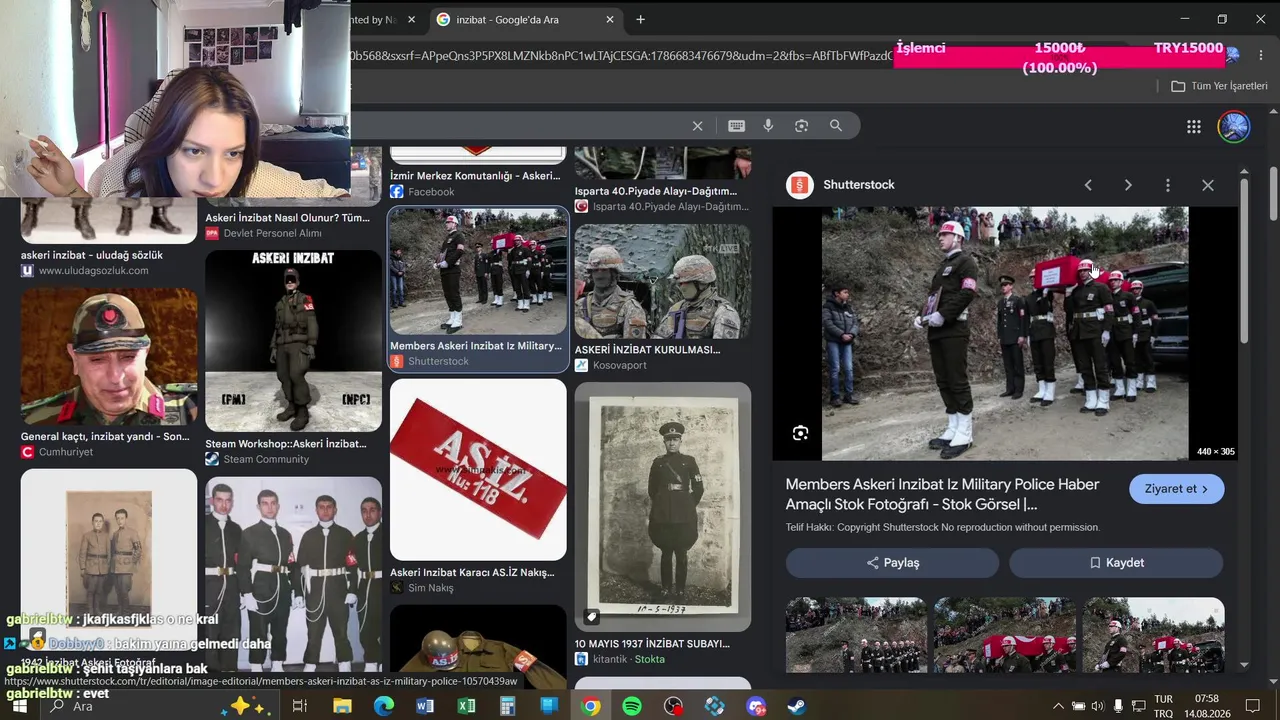Share the image with 'Paylaş' button
Screen dimensions: 1280x720
[x=892, y=563]
